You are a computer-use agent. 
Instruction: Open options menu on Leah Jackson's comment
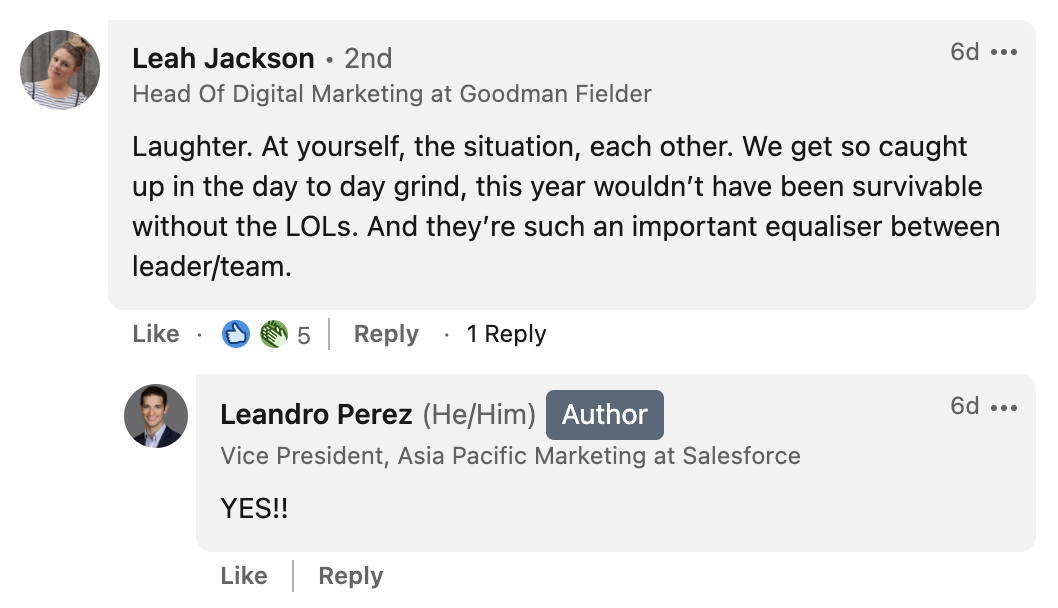point(1005,52)
